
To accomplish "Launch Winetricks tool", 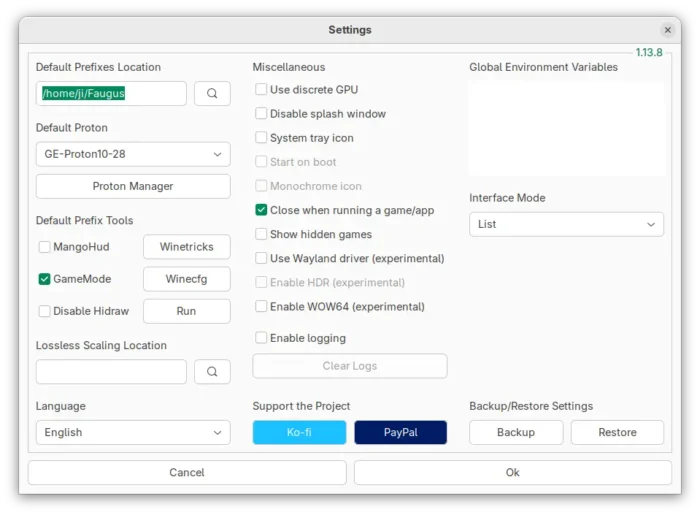I will (x=186, y=247).
